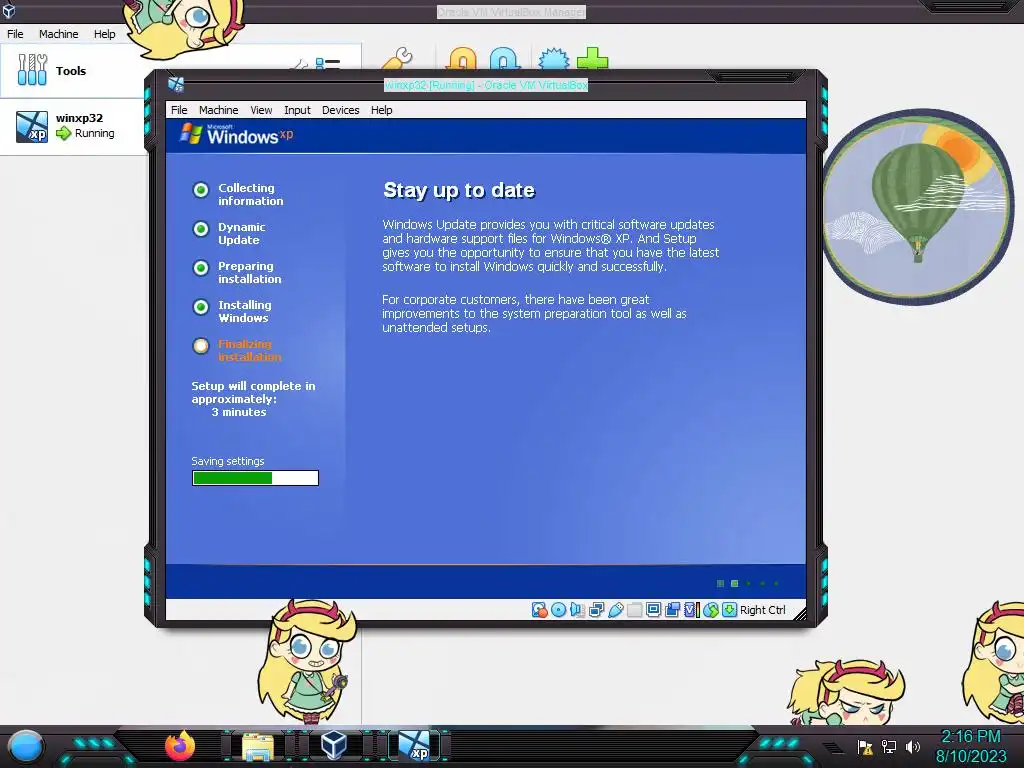Click the Collecting information step indicator
Image resolution: width=1024 pixels, height=768 pixels.
201,190
